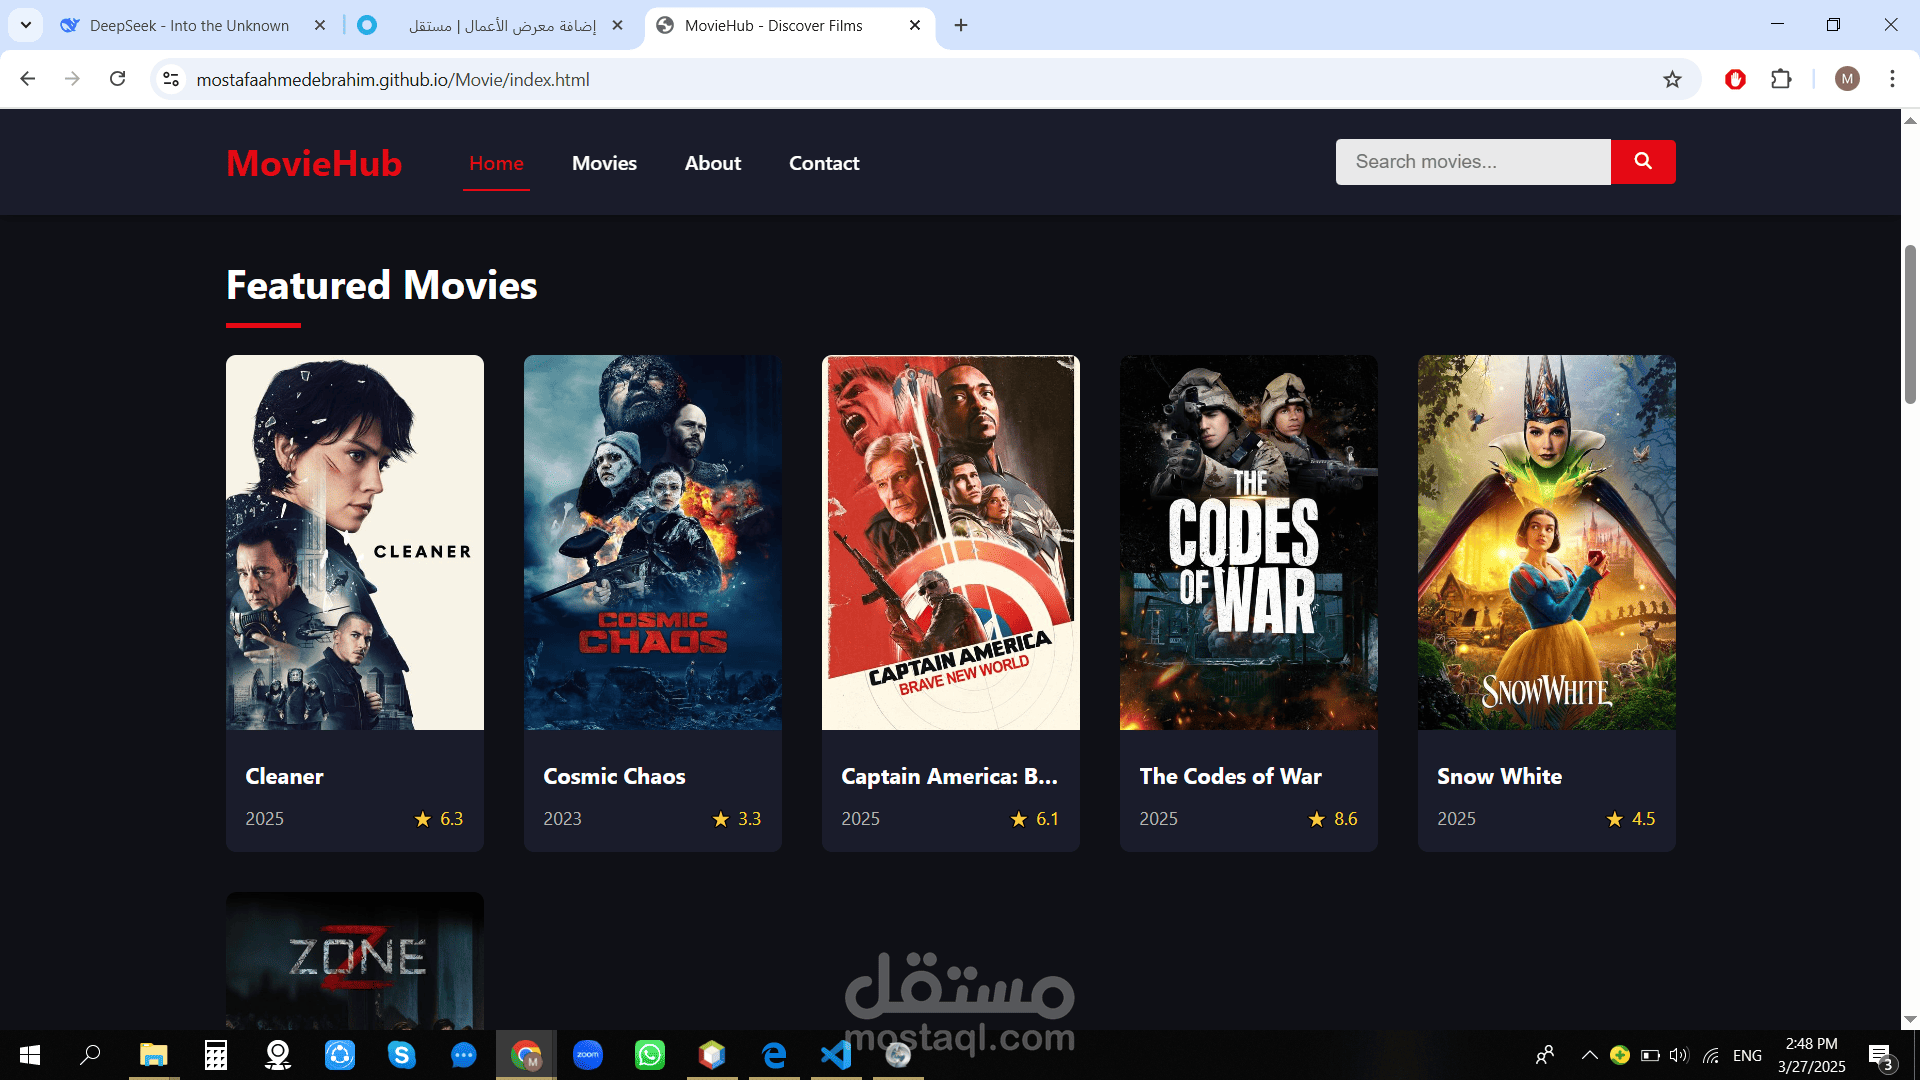Expand the tab search dropdown arrow
Viewport: 1920px width, 1080px height.
25,25
